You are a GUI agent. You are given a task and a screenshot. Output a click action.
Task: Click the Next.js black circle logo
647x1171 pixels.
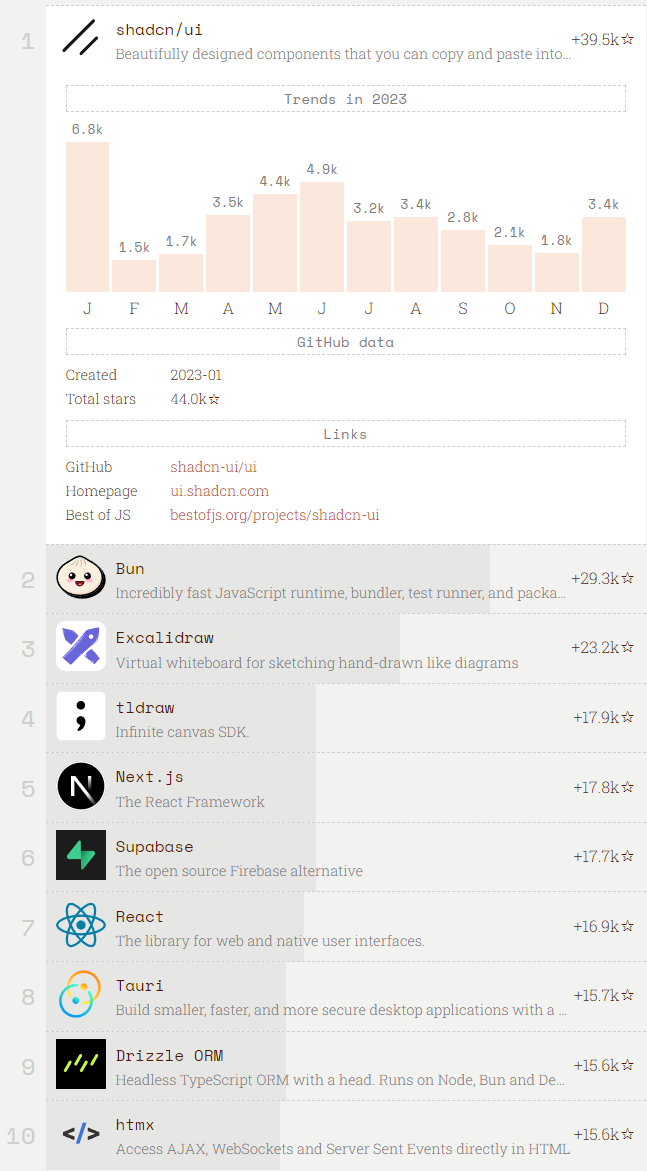pyautogui.click(x=81, y=786)
